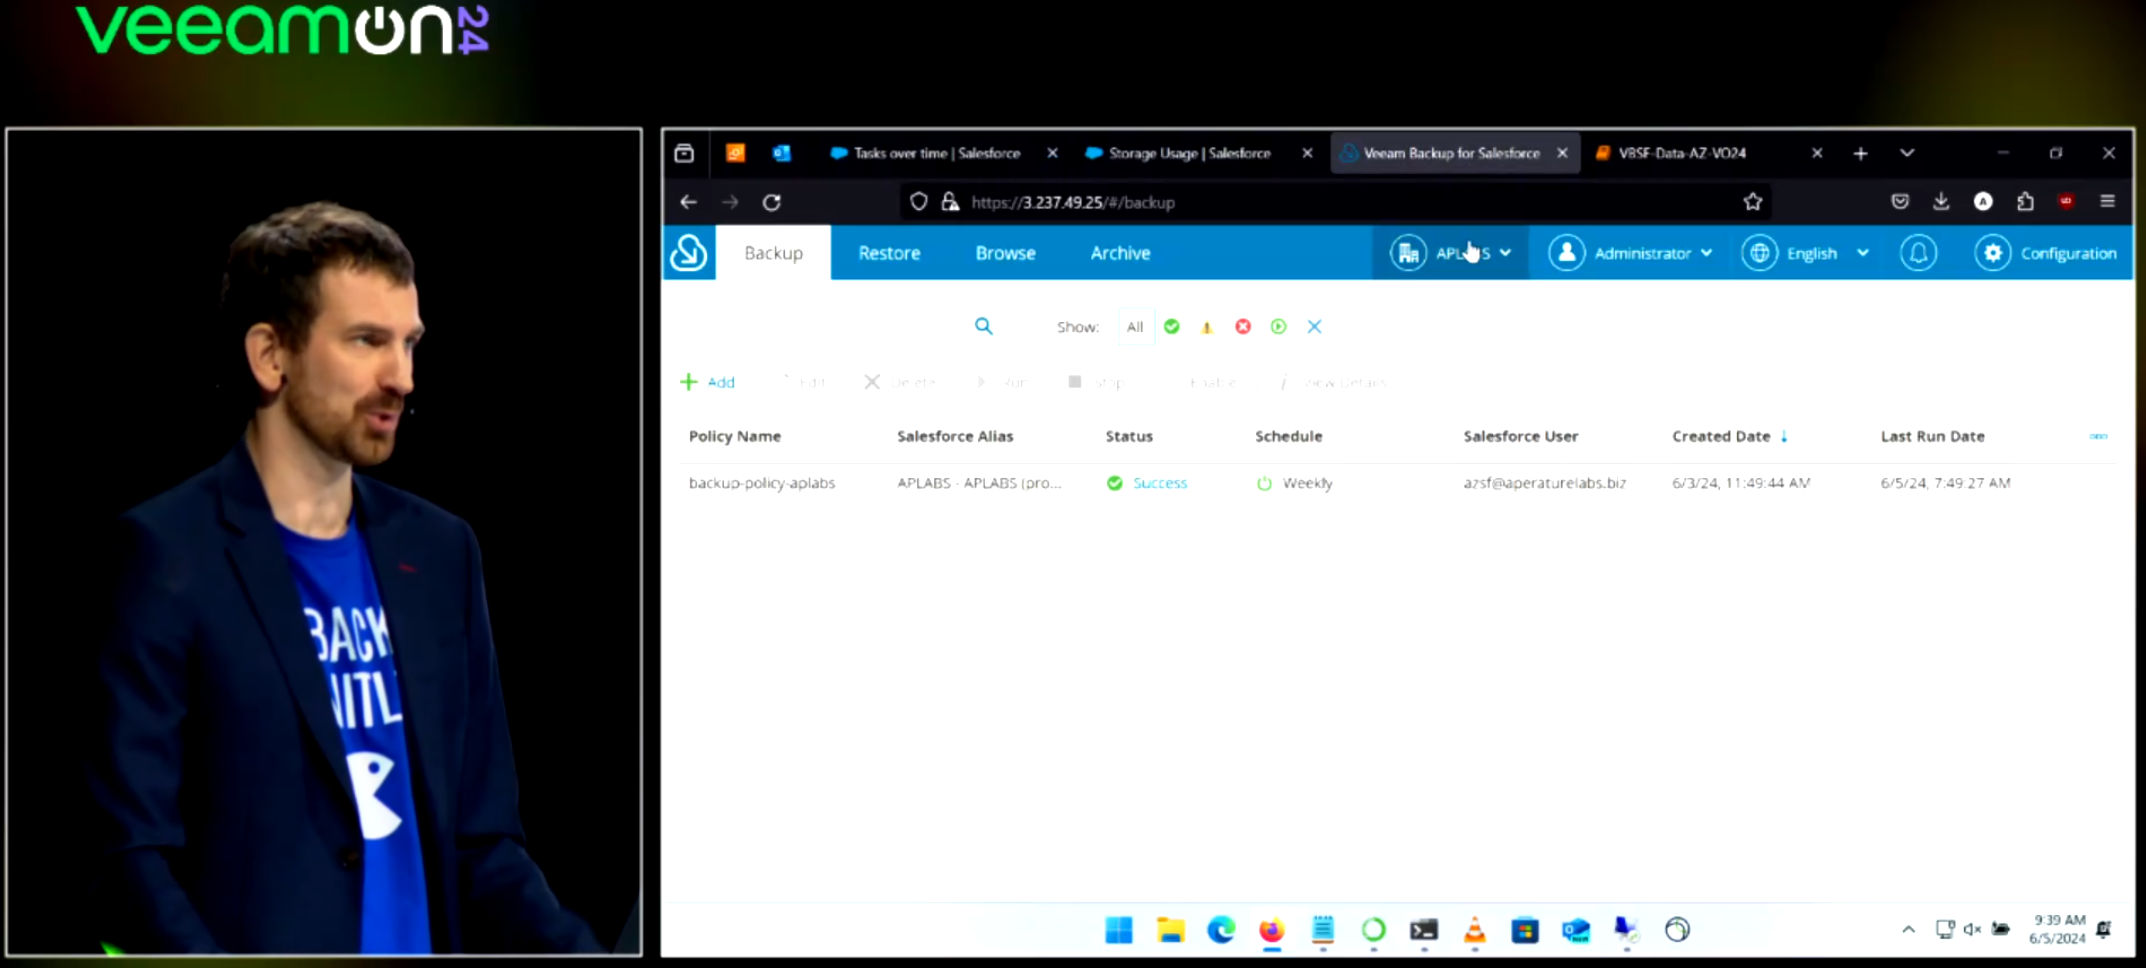
Task: Open File Explorer from taskbar
Action: click(x=1170, y=930)
